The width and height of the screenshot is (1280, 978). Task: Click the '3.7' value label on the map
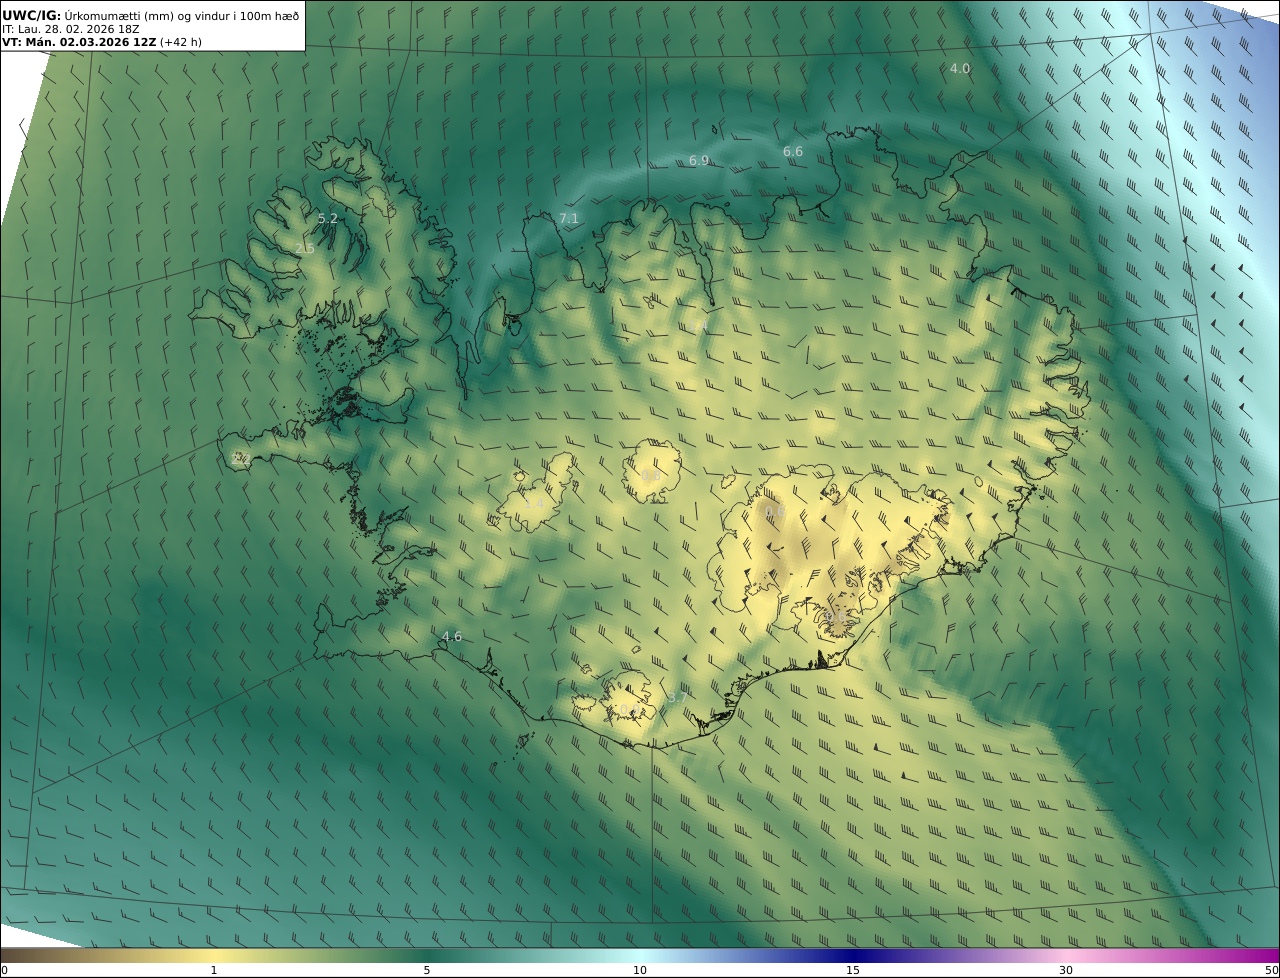[x=676, y=698]
